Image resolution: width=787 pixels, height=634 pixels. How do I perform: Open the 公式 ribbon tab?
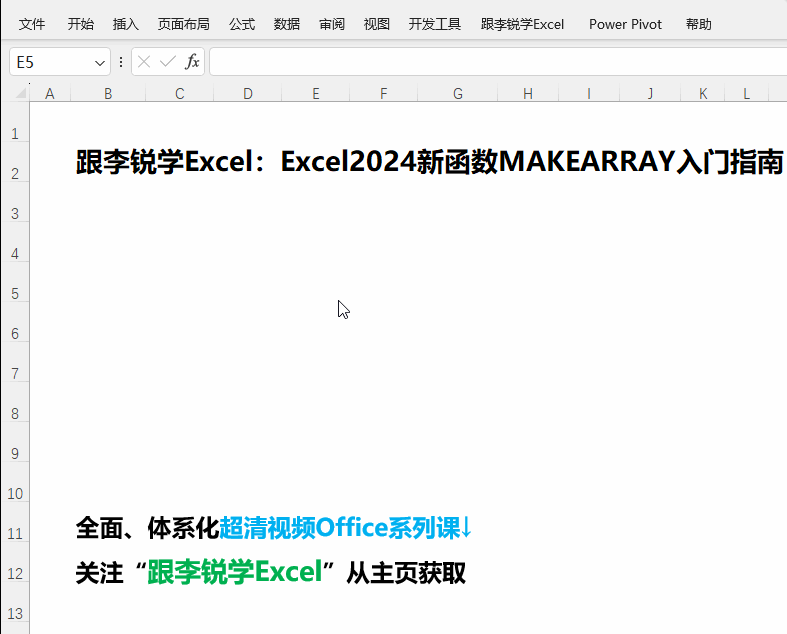[242, 24]
